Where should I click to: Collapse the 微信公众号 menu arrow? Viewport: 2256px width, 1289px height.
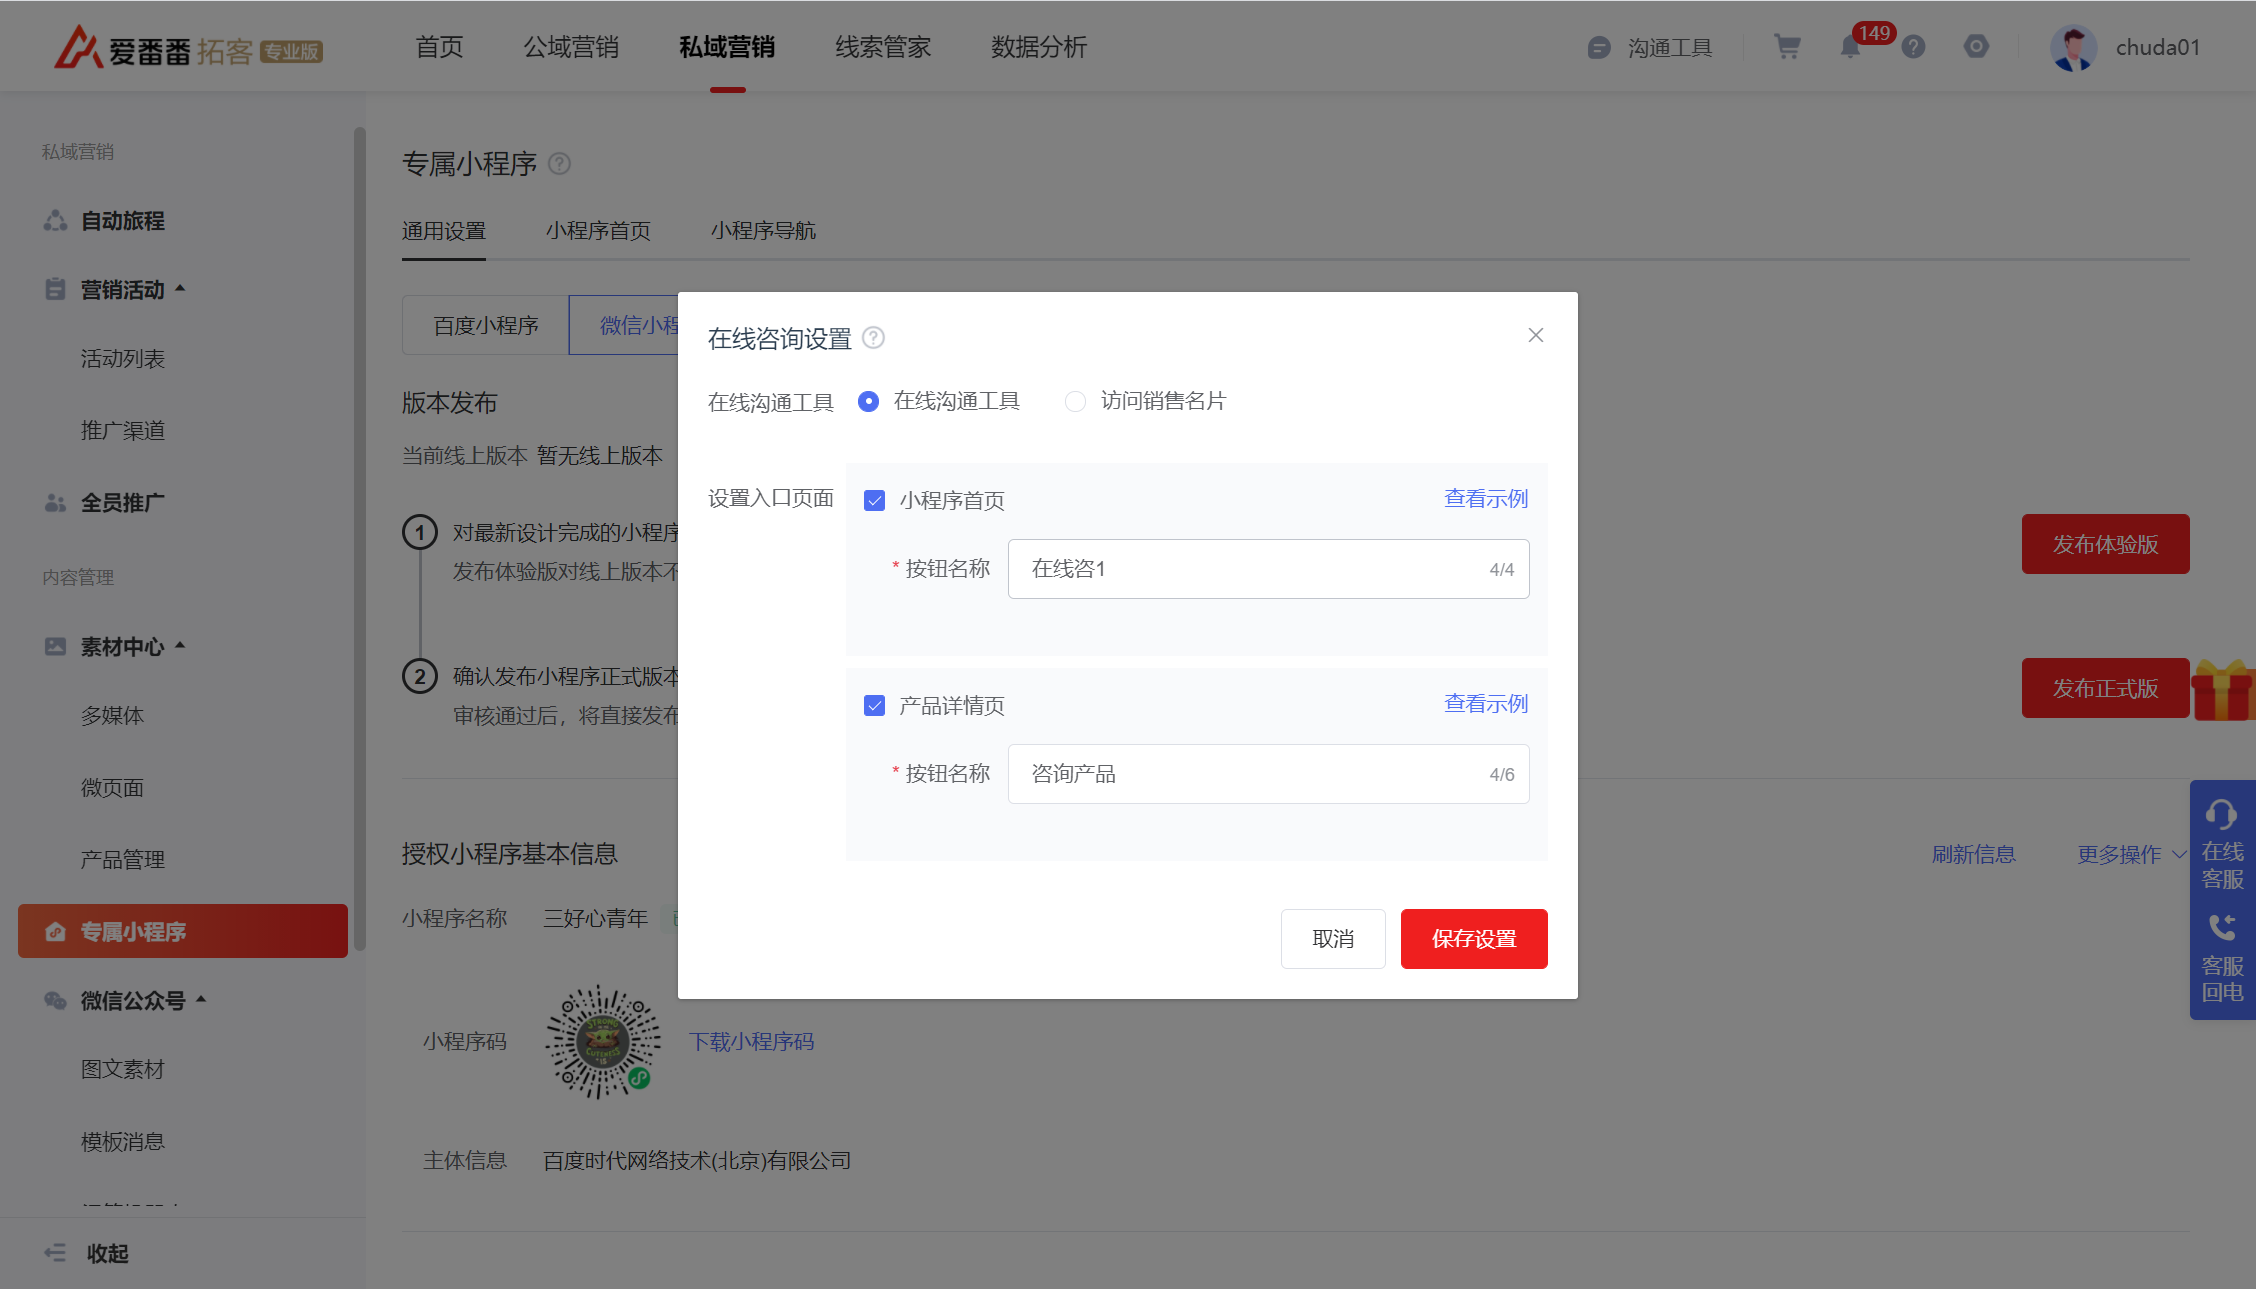[x=201, y=999]
